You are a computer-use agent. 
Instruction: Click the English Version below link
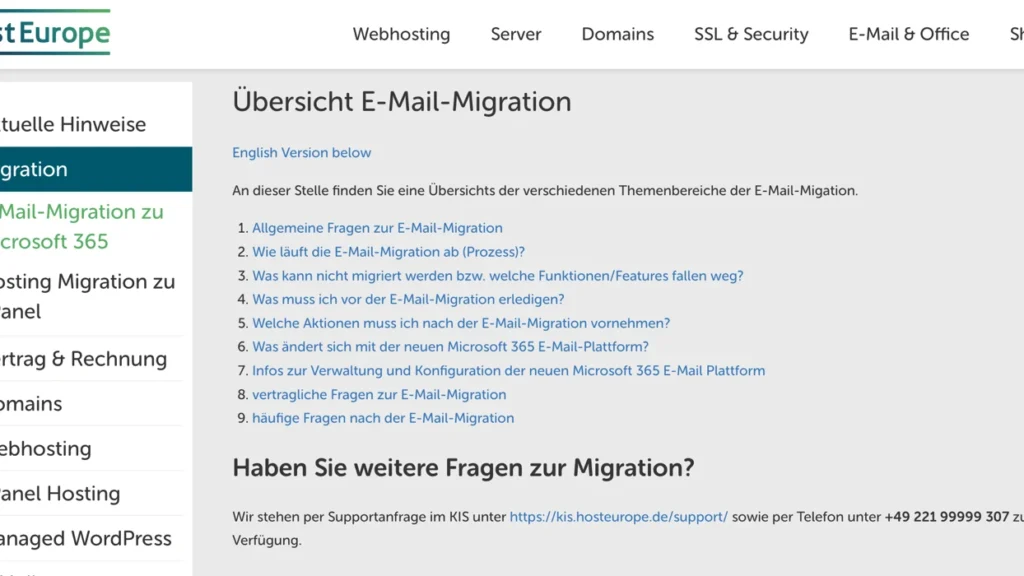(302, 152)
